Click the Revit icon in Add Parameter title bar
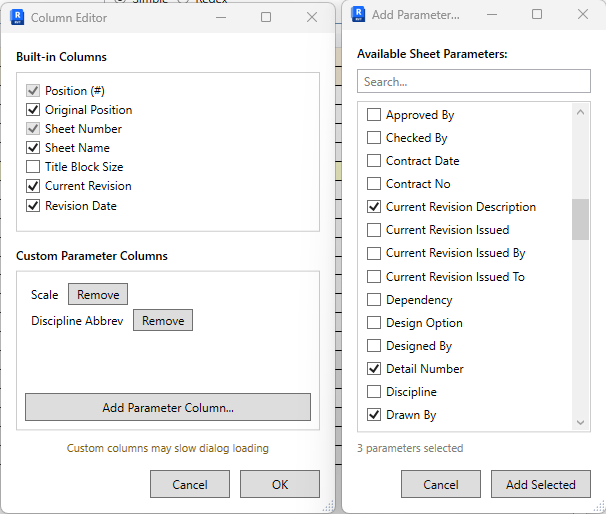Viewport: 606px width, 514px height. [357, 15]
